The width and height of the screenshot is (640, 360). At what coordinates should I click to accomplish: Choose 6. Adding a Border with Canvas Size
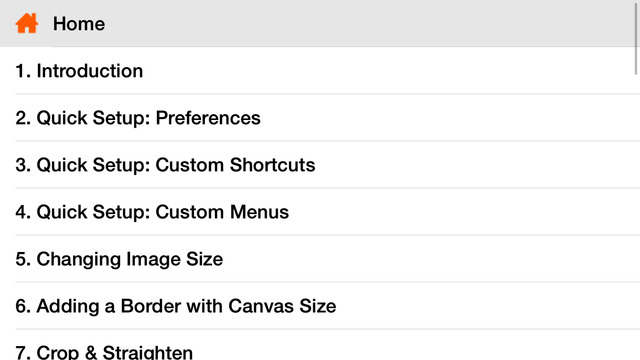pyautogui.click(x=320, y=306)
